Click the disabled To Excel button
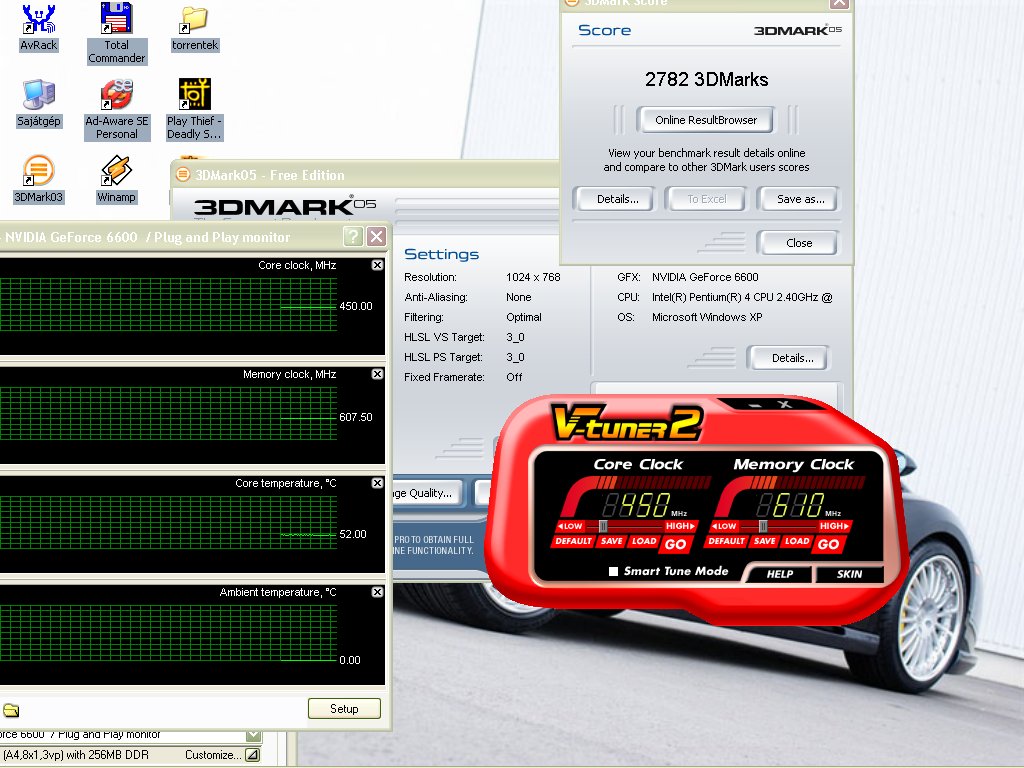The image size is (1024, 768). [x=707, y=199]
